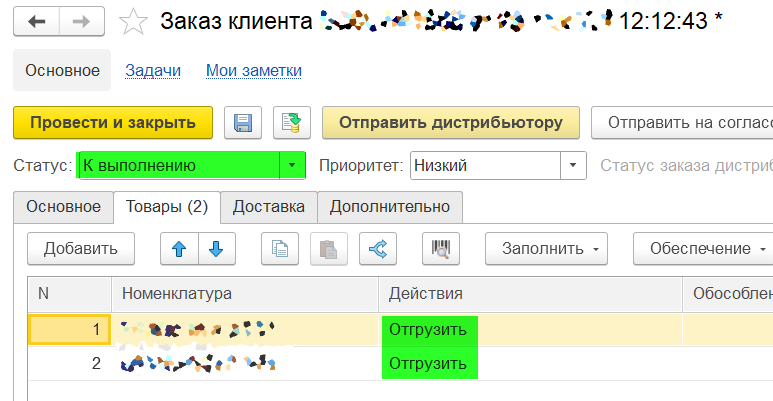Add order to favorites with star icon
The image size is (773, 401).
(x=133, y=22)
